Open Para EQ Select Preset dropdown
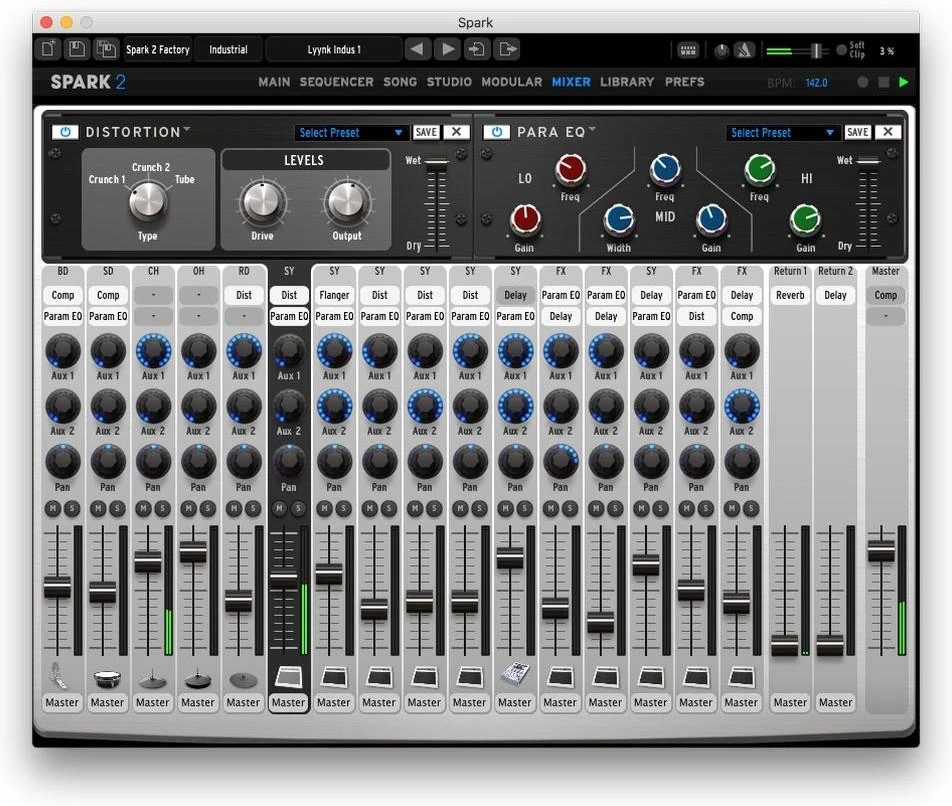 781,132
